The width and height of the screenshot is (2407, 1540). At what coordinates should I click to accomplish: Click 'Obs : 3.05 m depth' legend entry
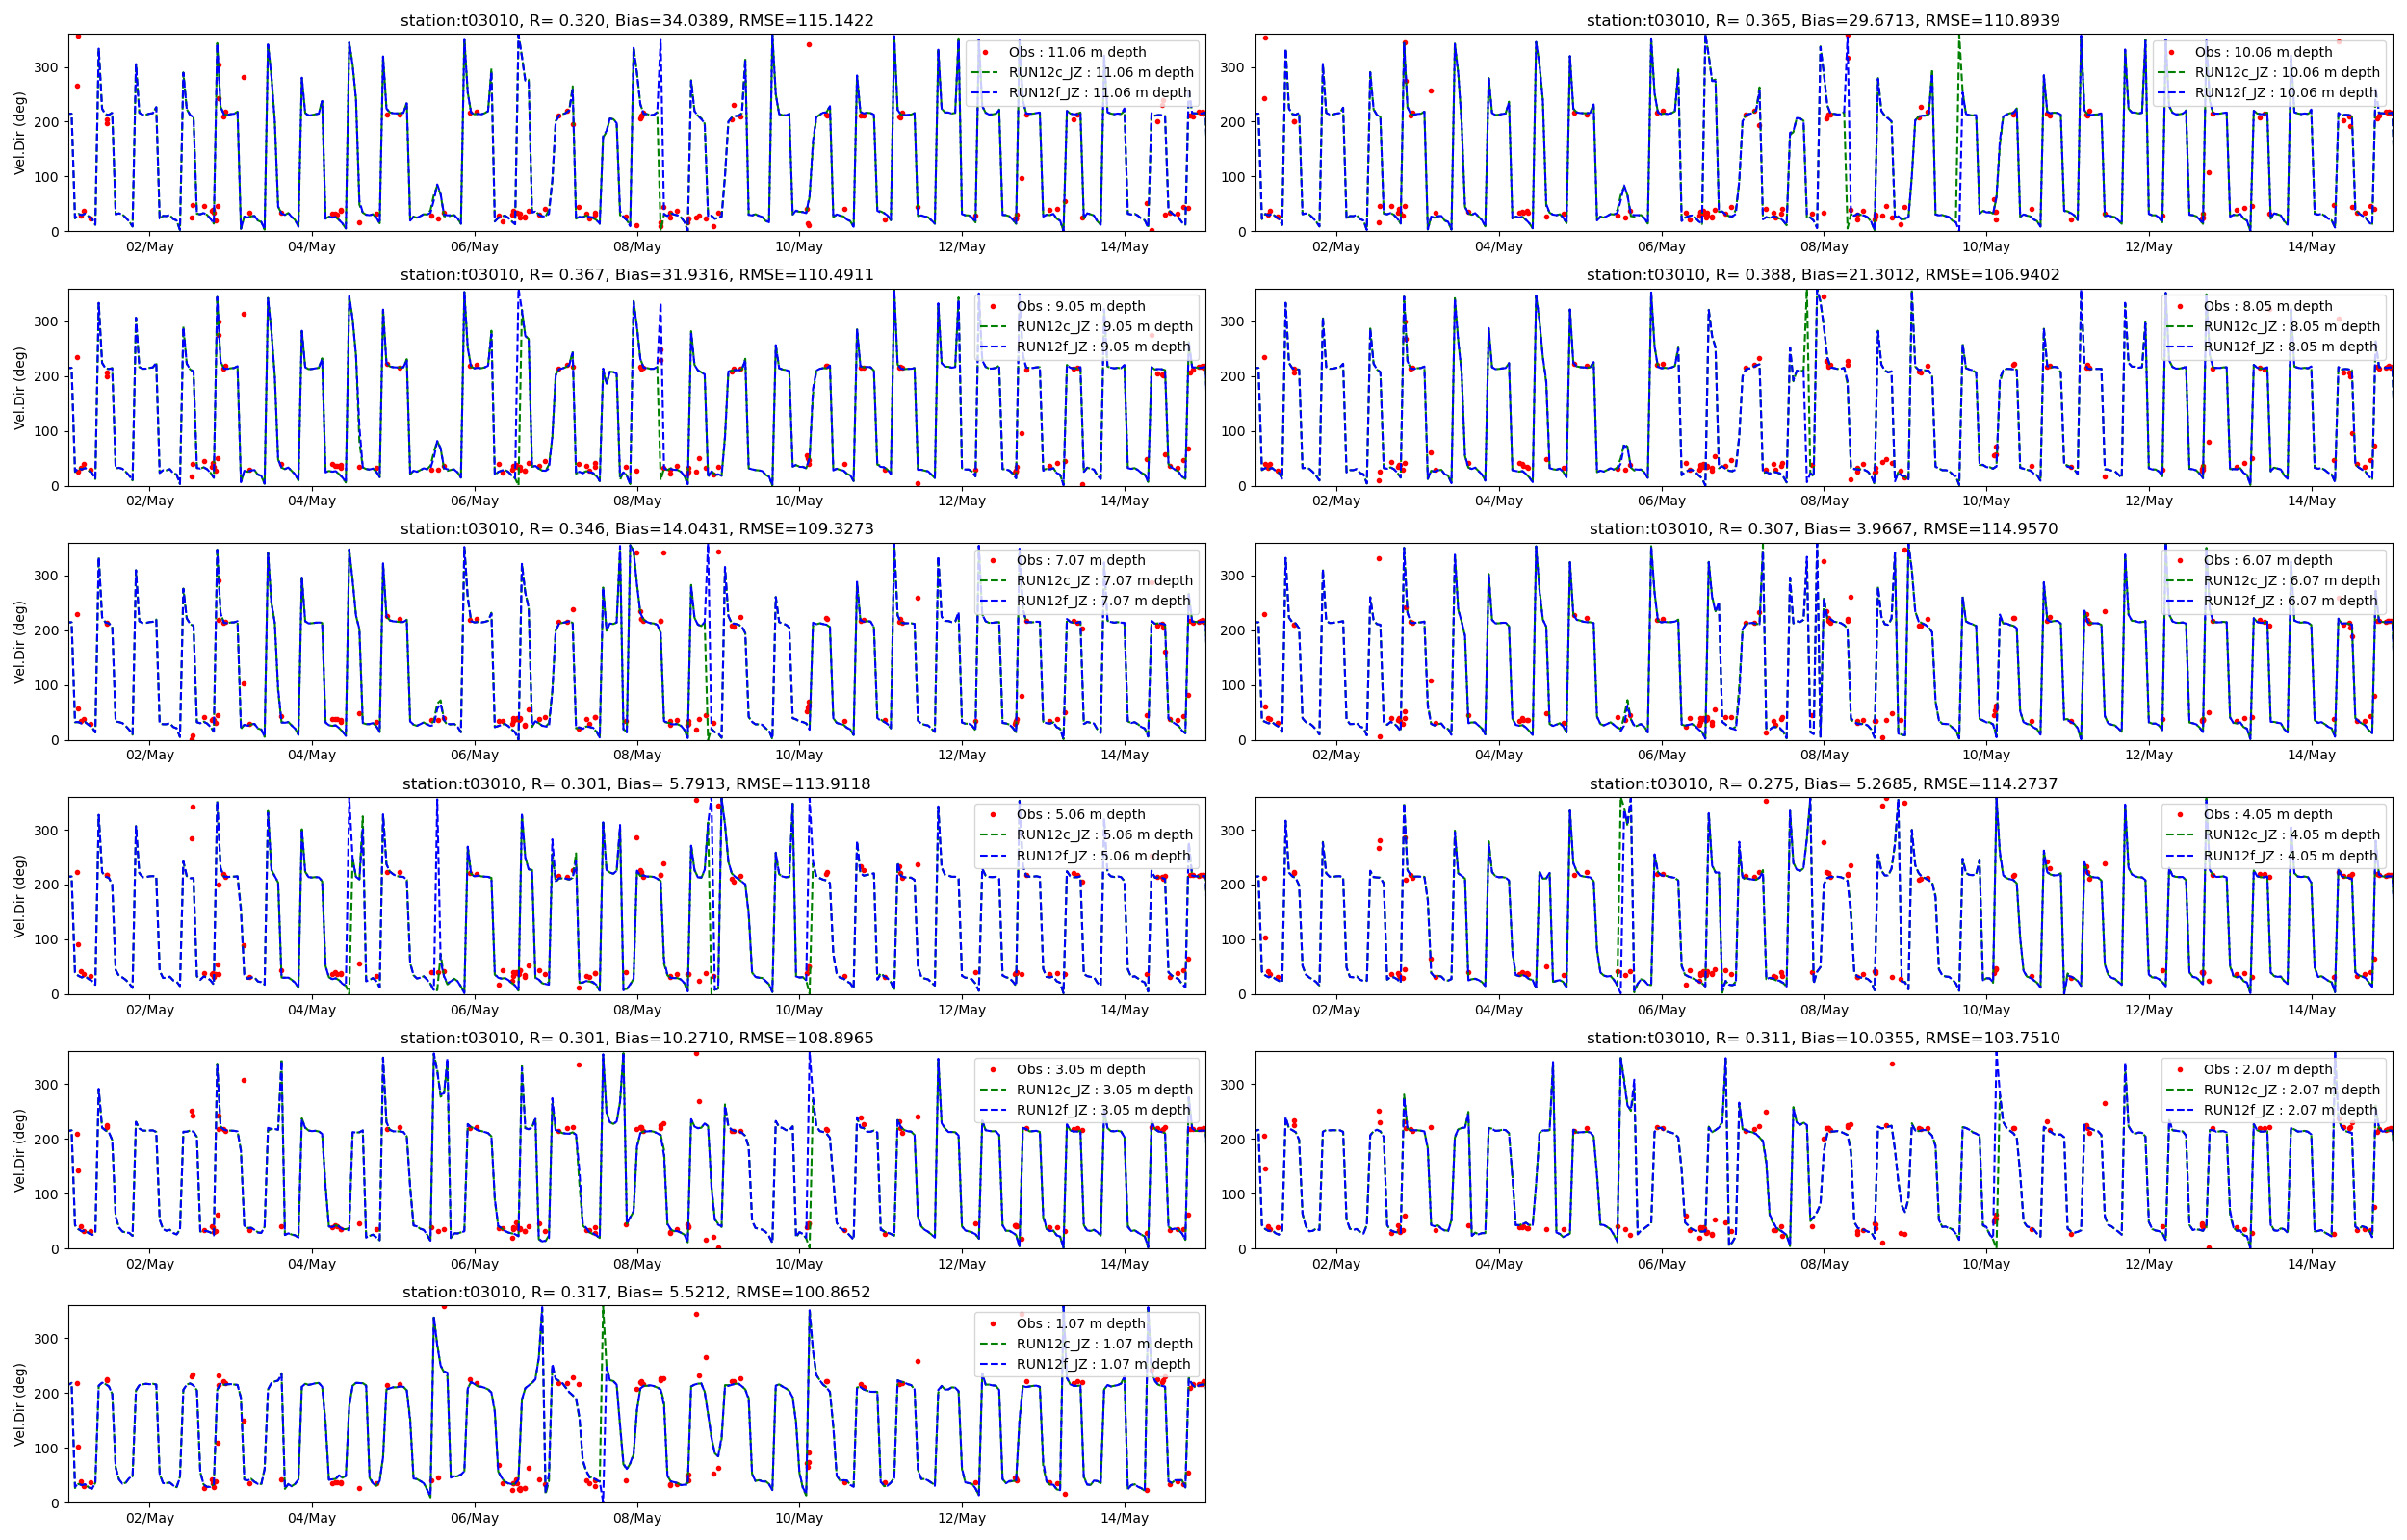coord(1080,1070)
